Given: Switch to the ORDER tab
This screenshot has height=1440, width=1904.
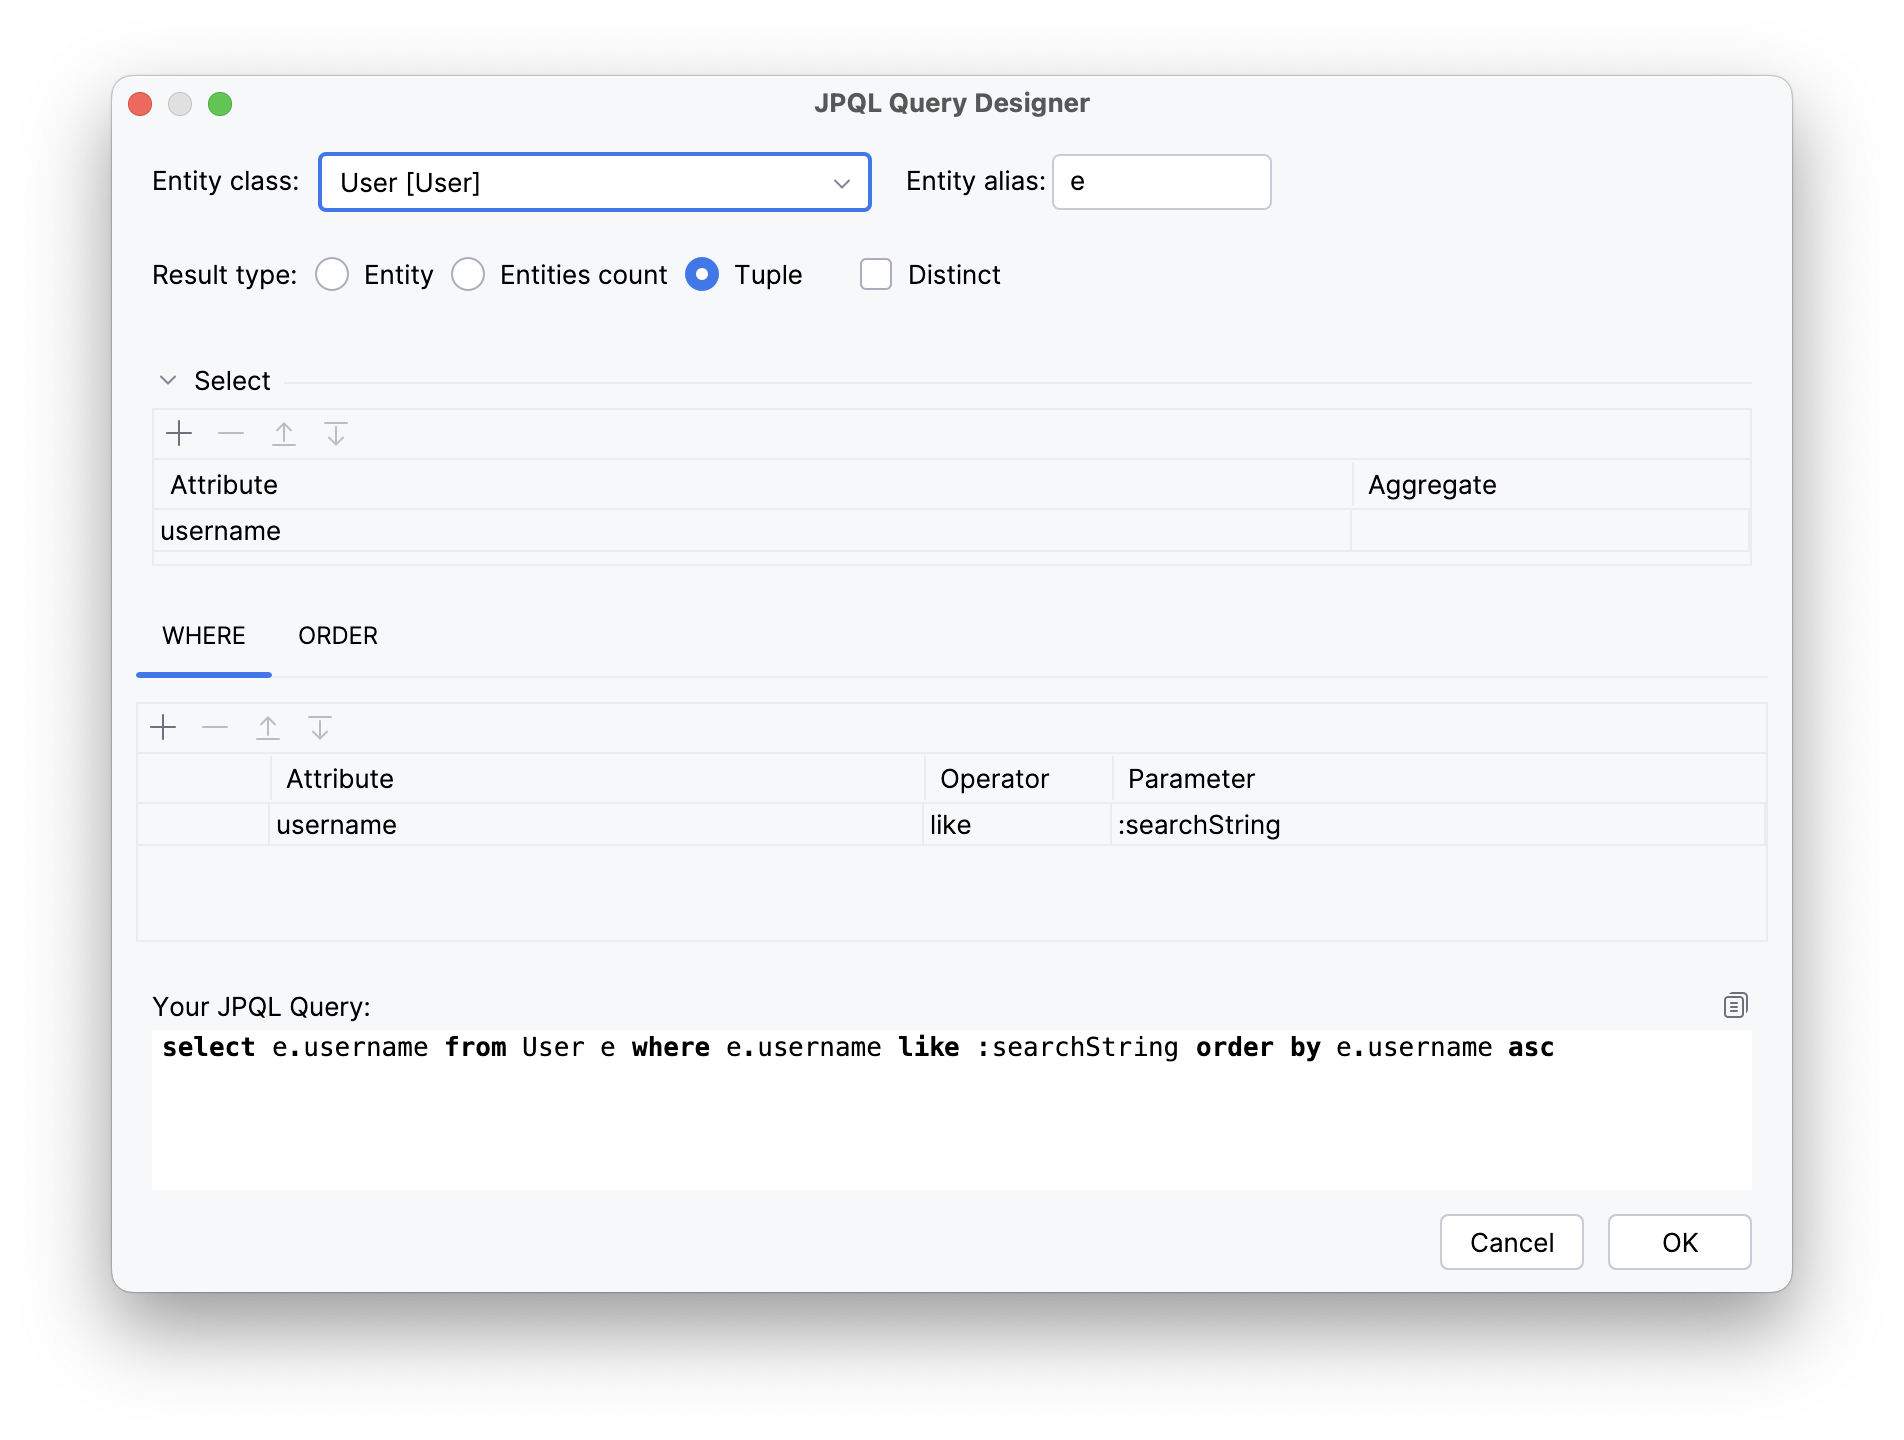Looking at the screenshot, I should coord(337,636).
